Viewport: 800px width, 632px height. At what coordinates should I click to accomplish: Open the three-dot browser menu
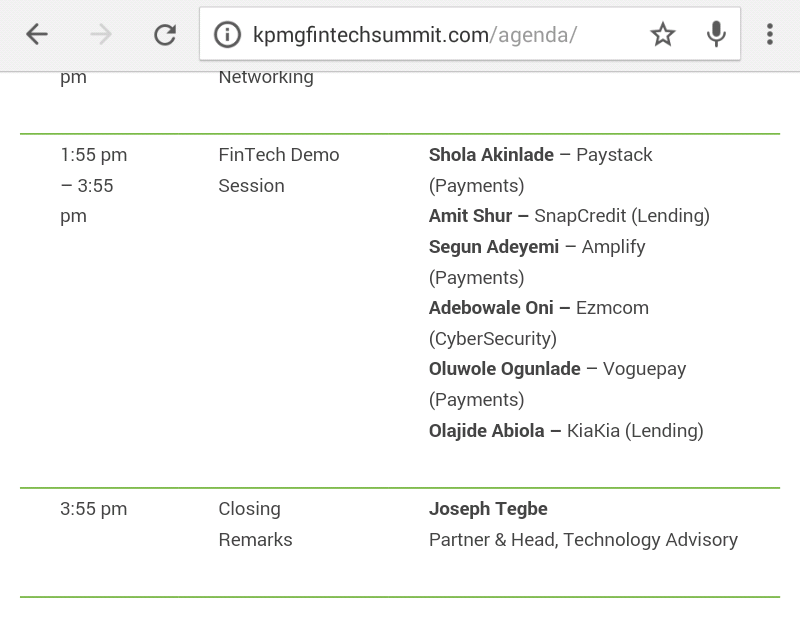pyautogui.click(x=770, y=34)
